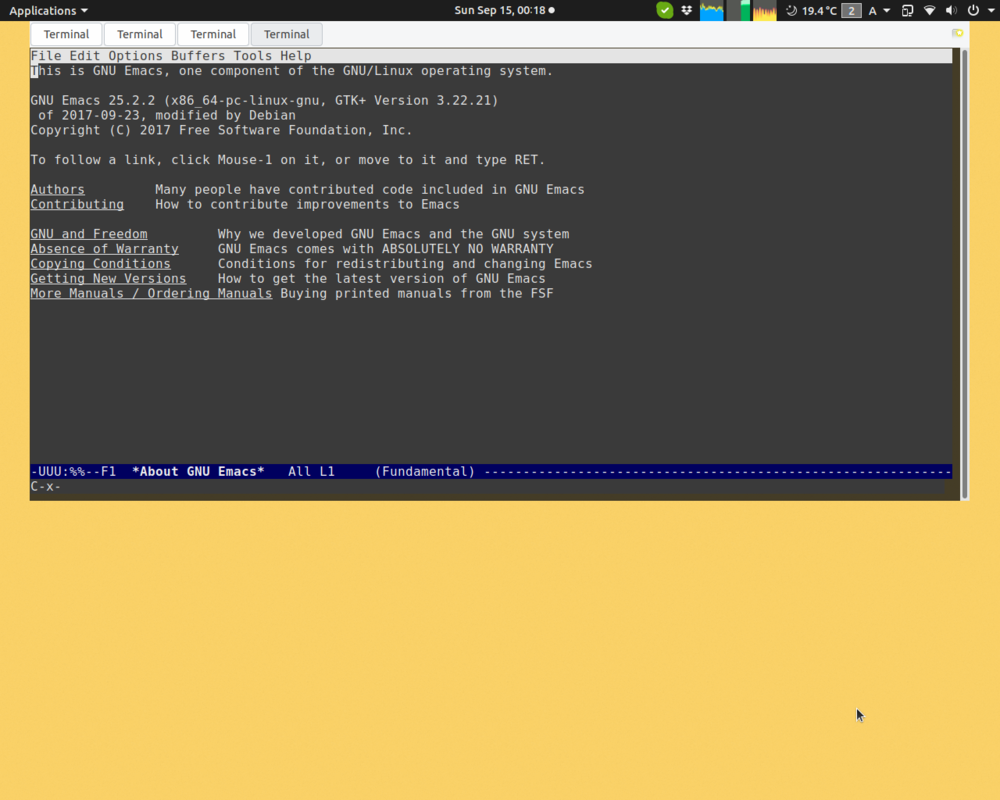Open the 19.4 °C weather reading
Image resolution: width=1000 pixels, height=800 pixels.
point(819,10)
